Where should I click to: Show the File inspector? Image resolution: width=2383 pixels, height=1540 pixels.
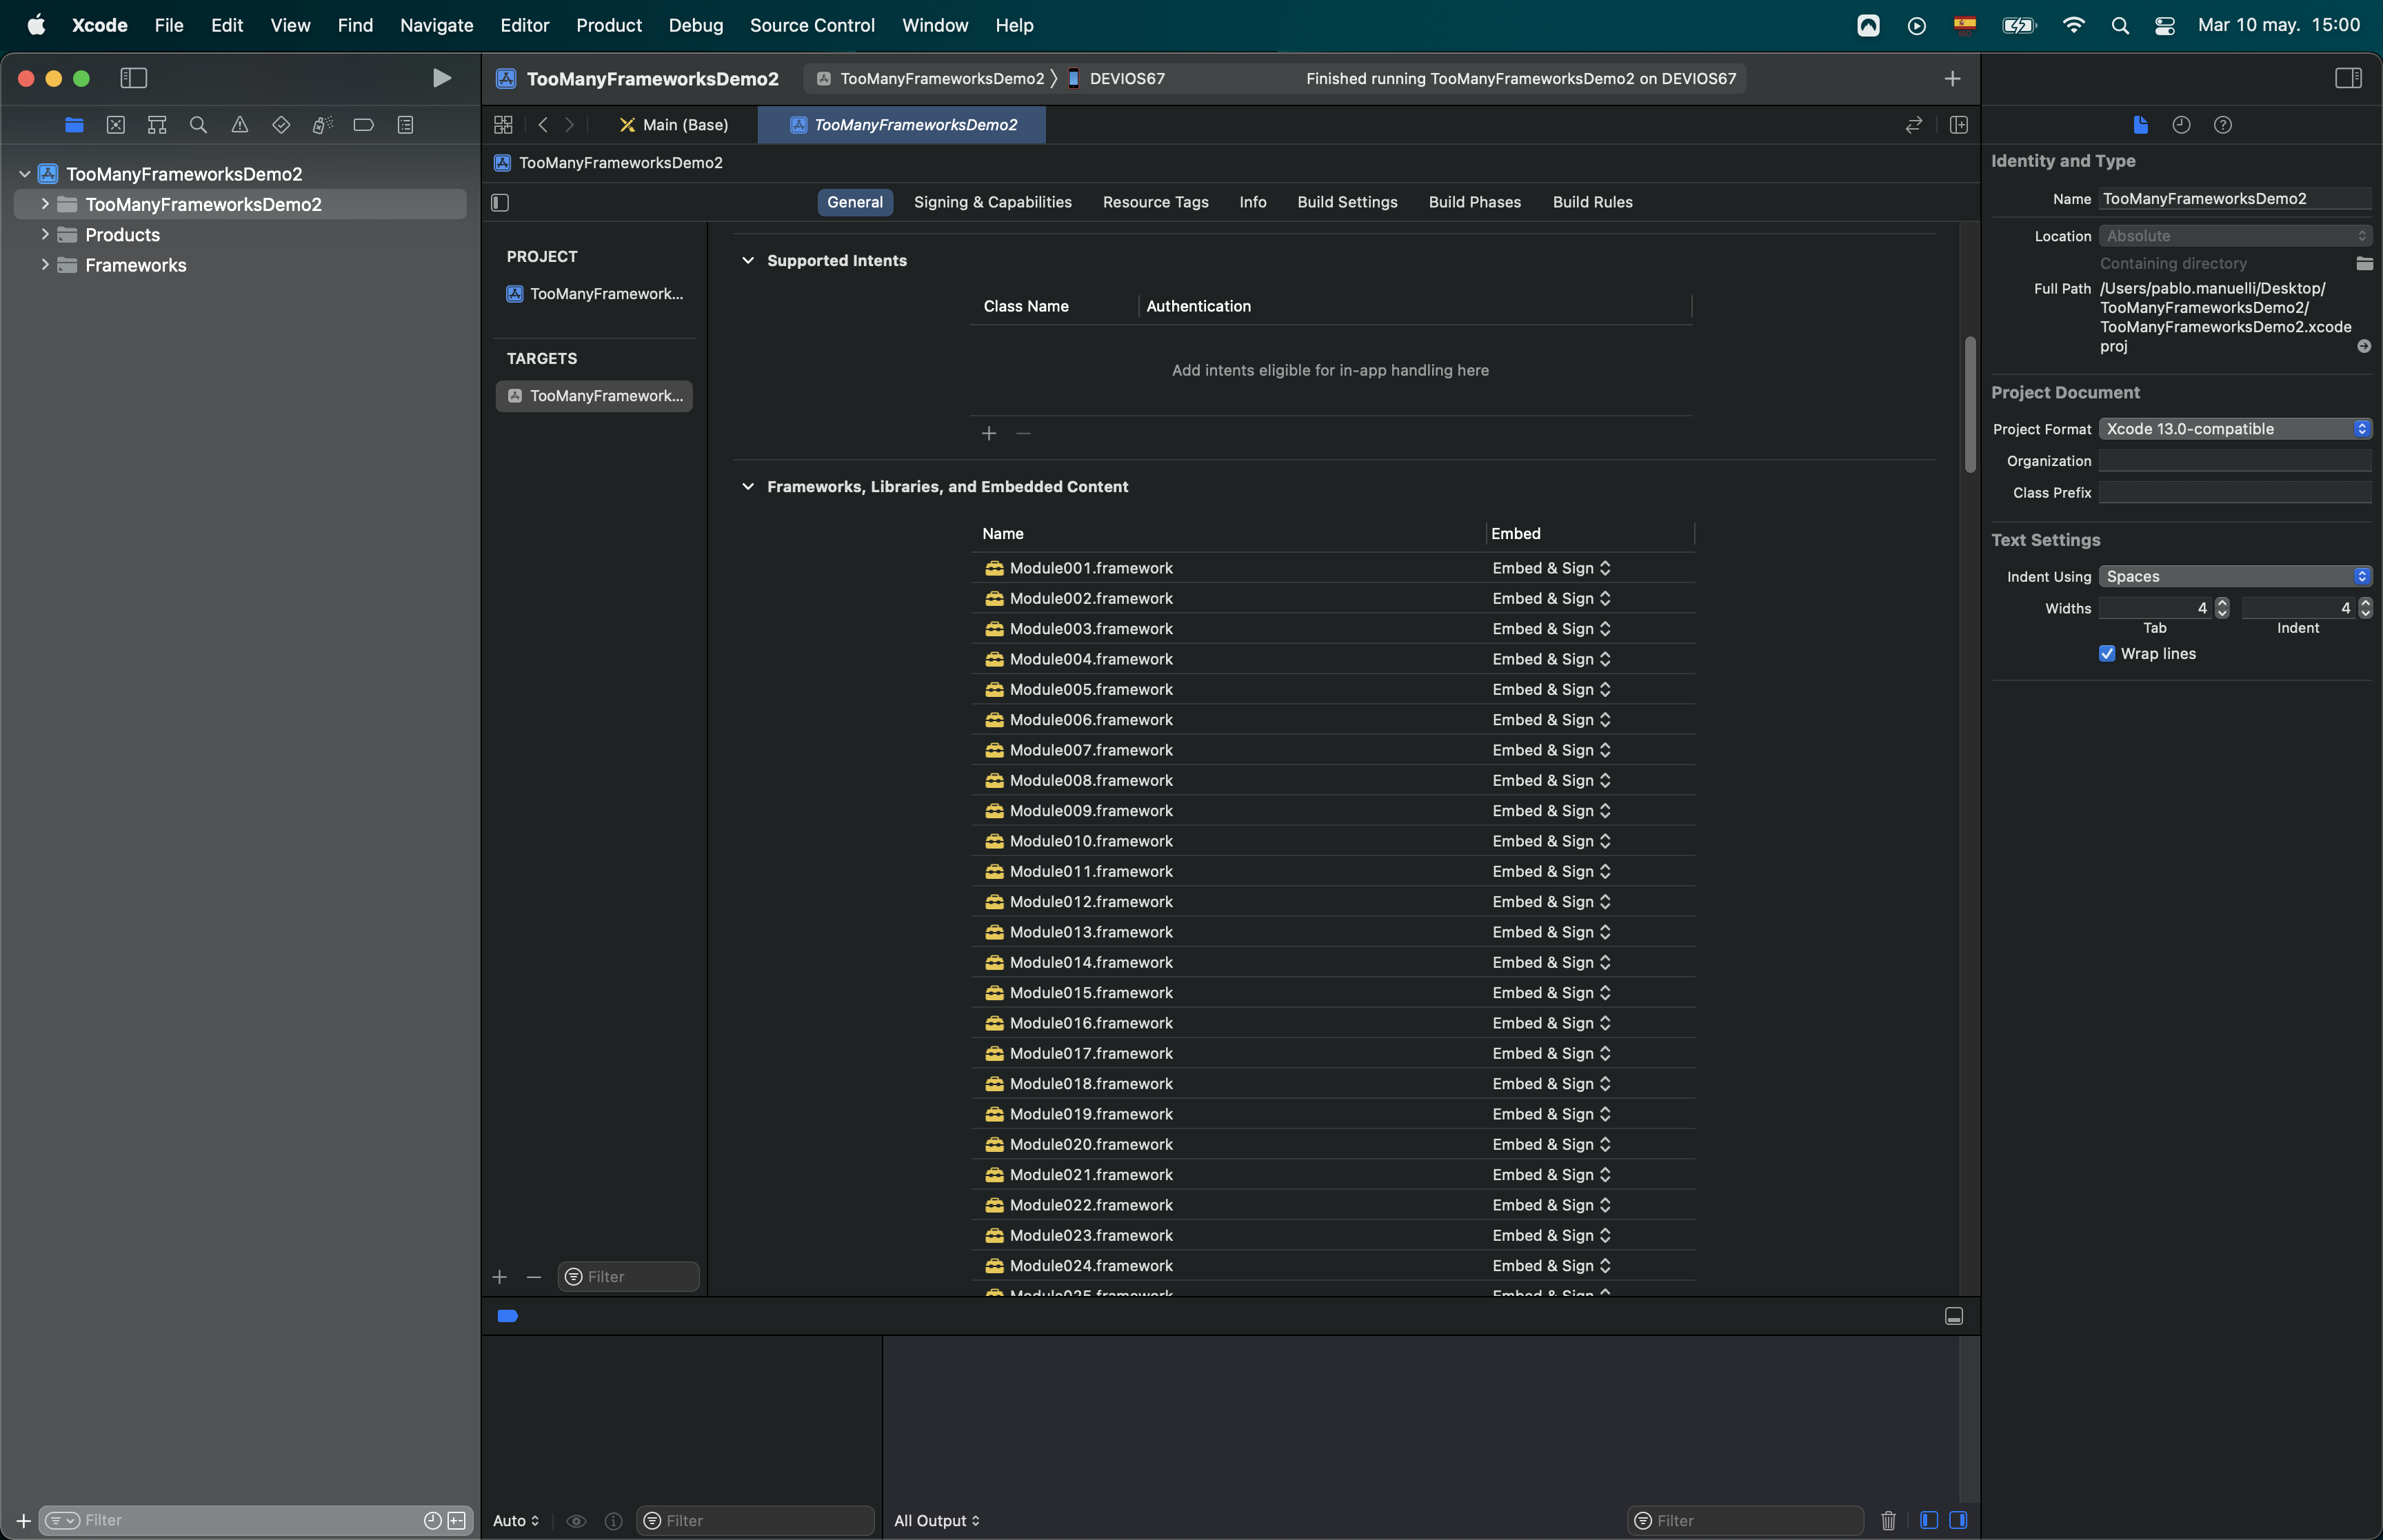2140,125
